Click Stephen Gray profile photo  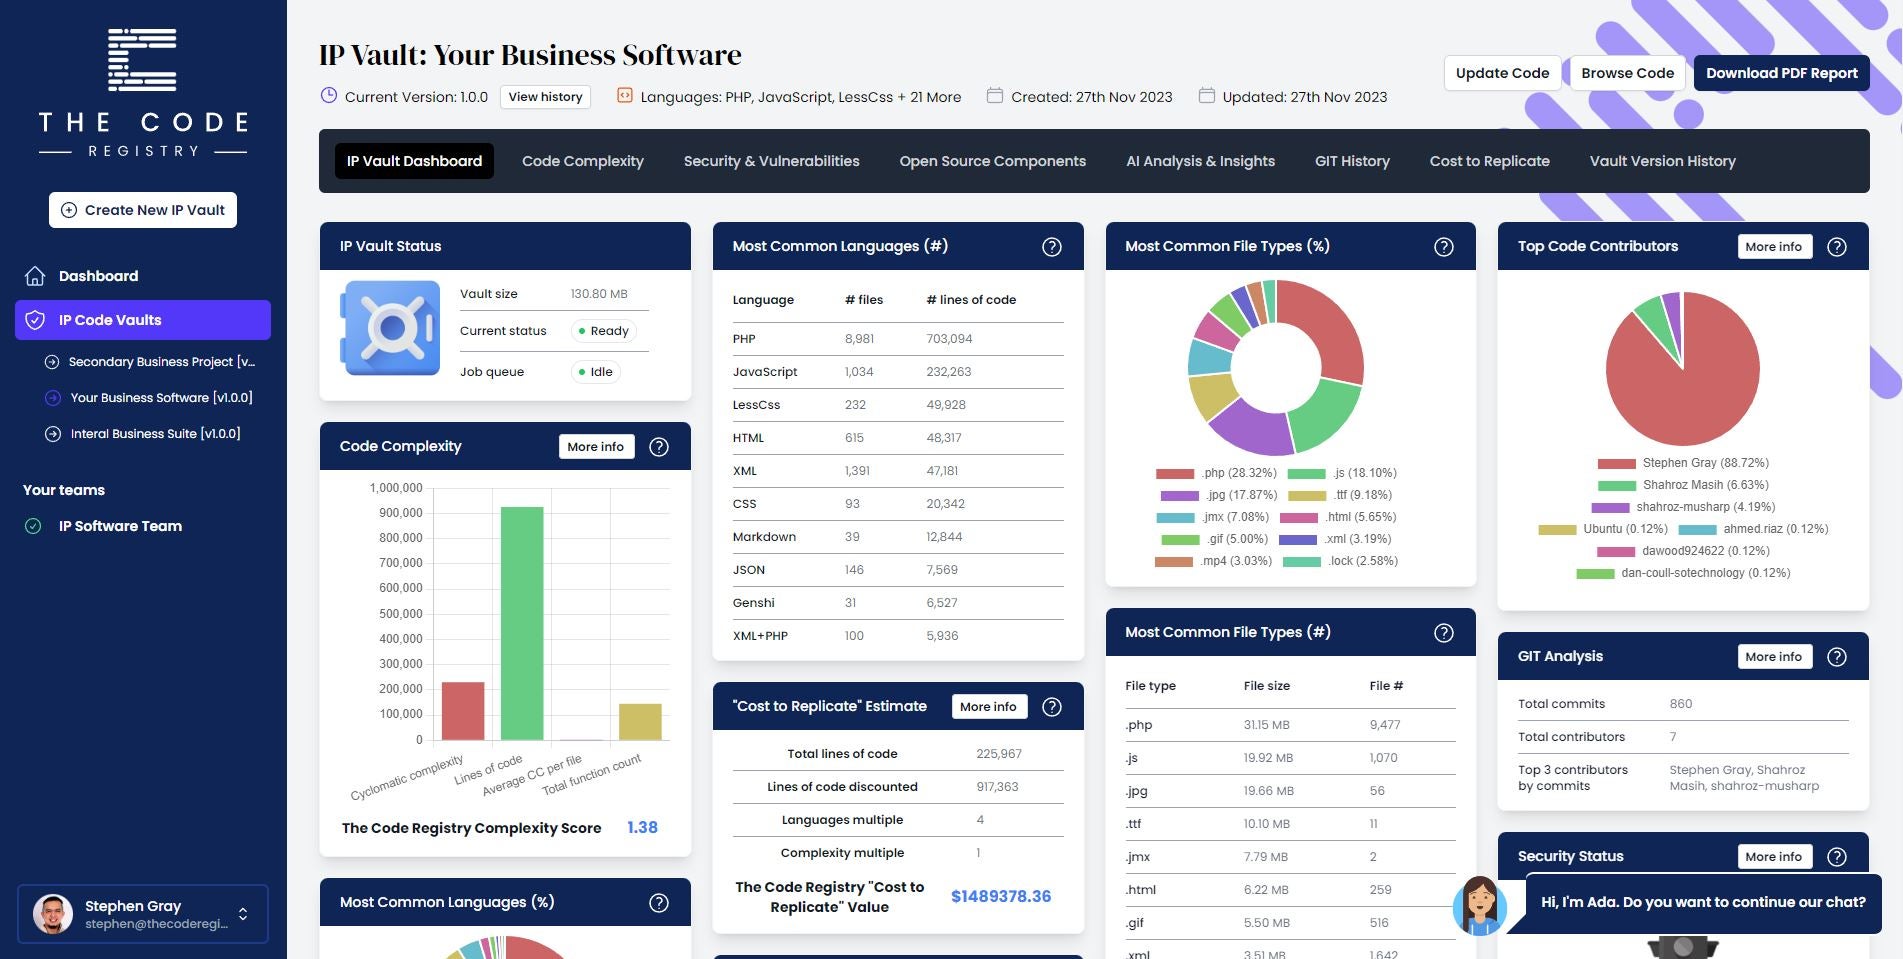tap(53, 914)
